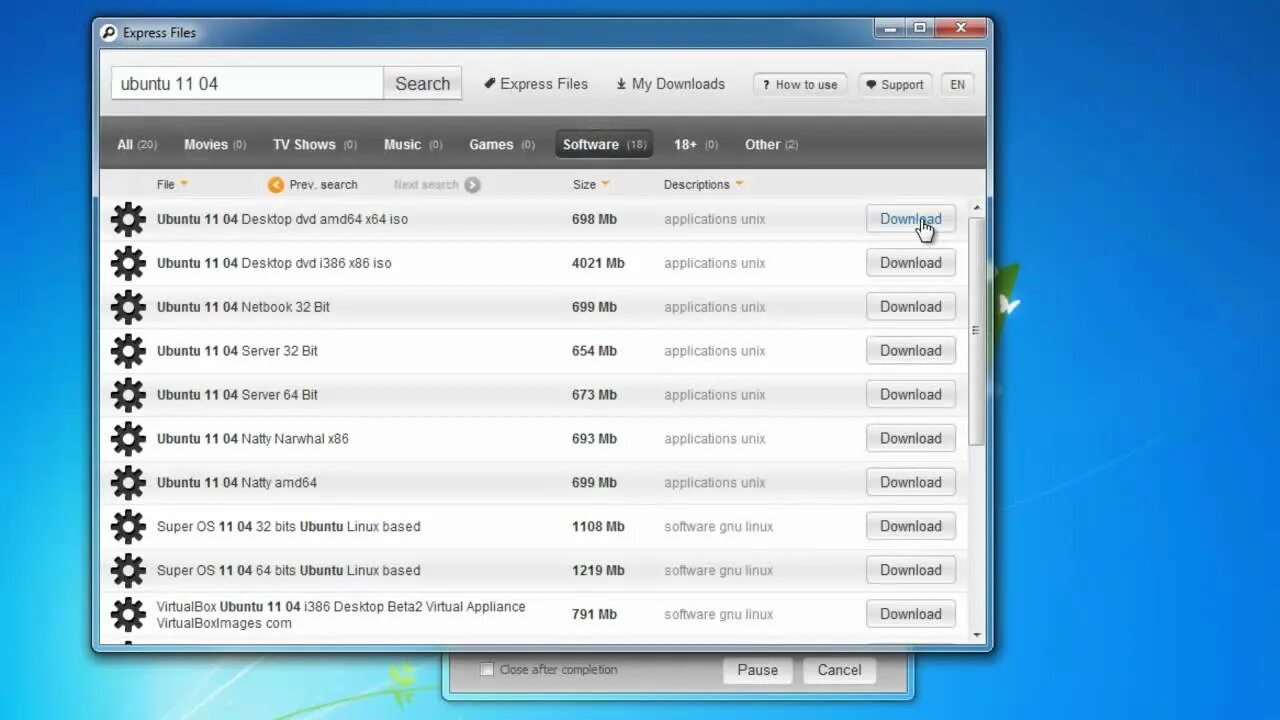
Task: Click the orange Prev. search arrow icon
Action: coord(276,185)
